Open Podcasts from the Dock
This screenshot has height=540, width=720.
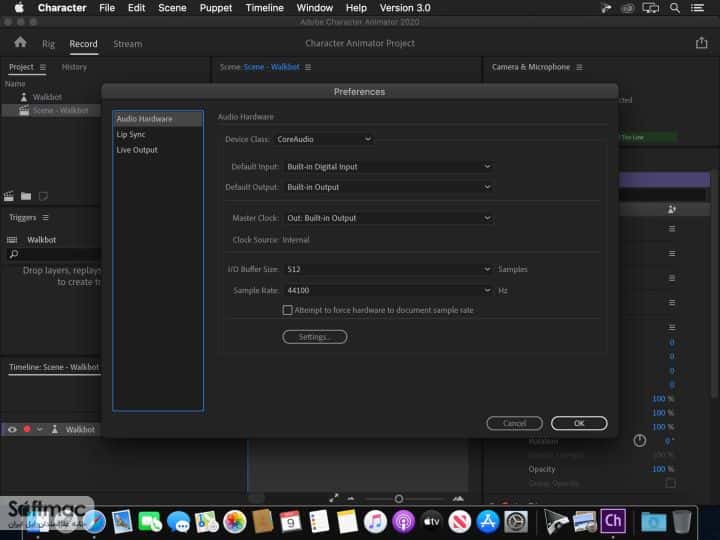coord(403,522)
